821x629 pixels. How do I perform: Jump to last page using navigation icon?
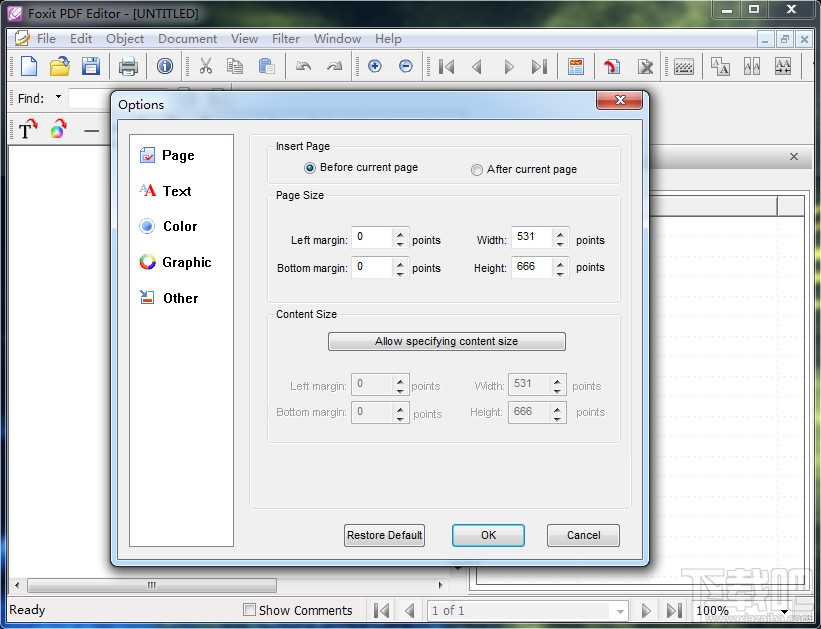[x=540, y=66]
